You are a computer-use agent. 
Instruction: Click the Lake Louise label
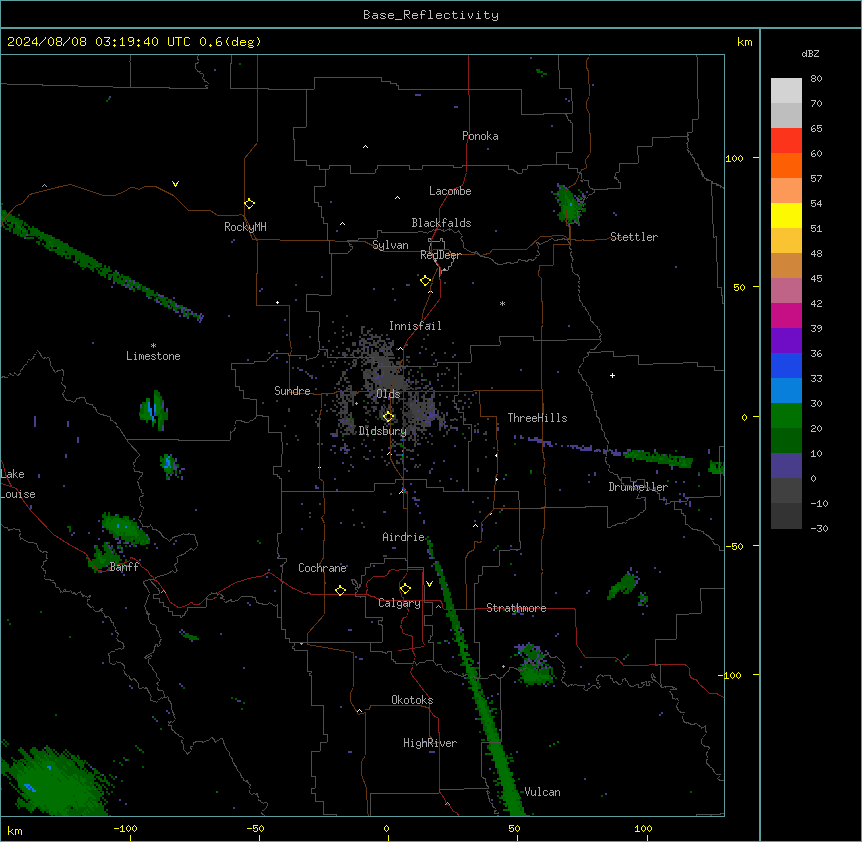pos(18,484)
